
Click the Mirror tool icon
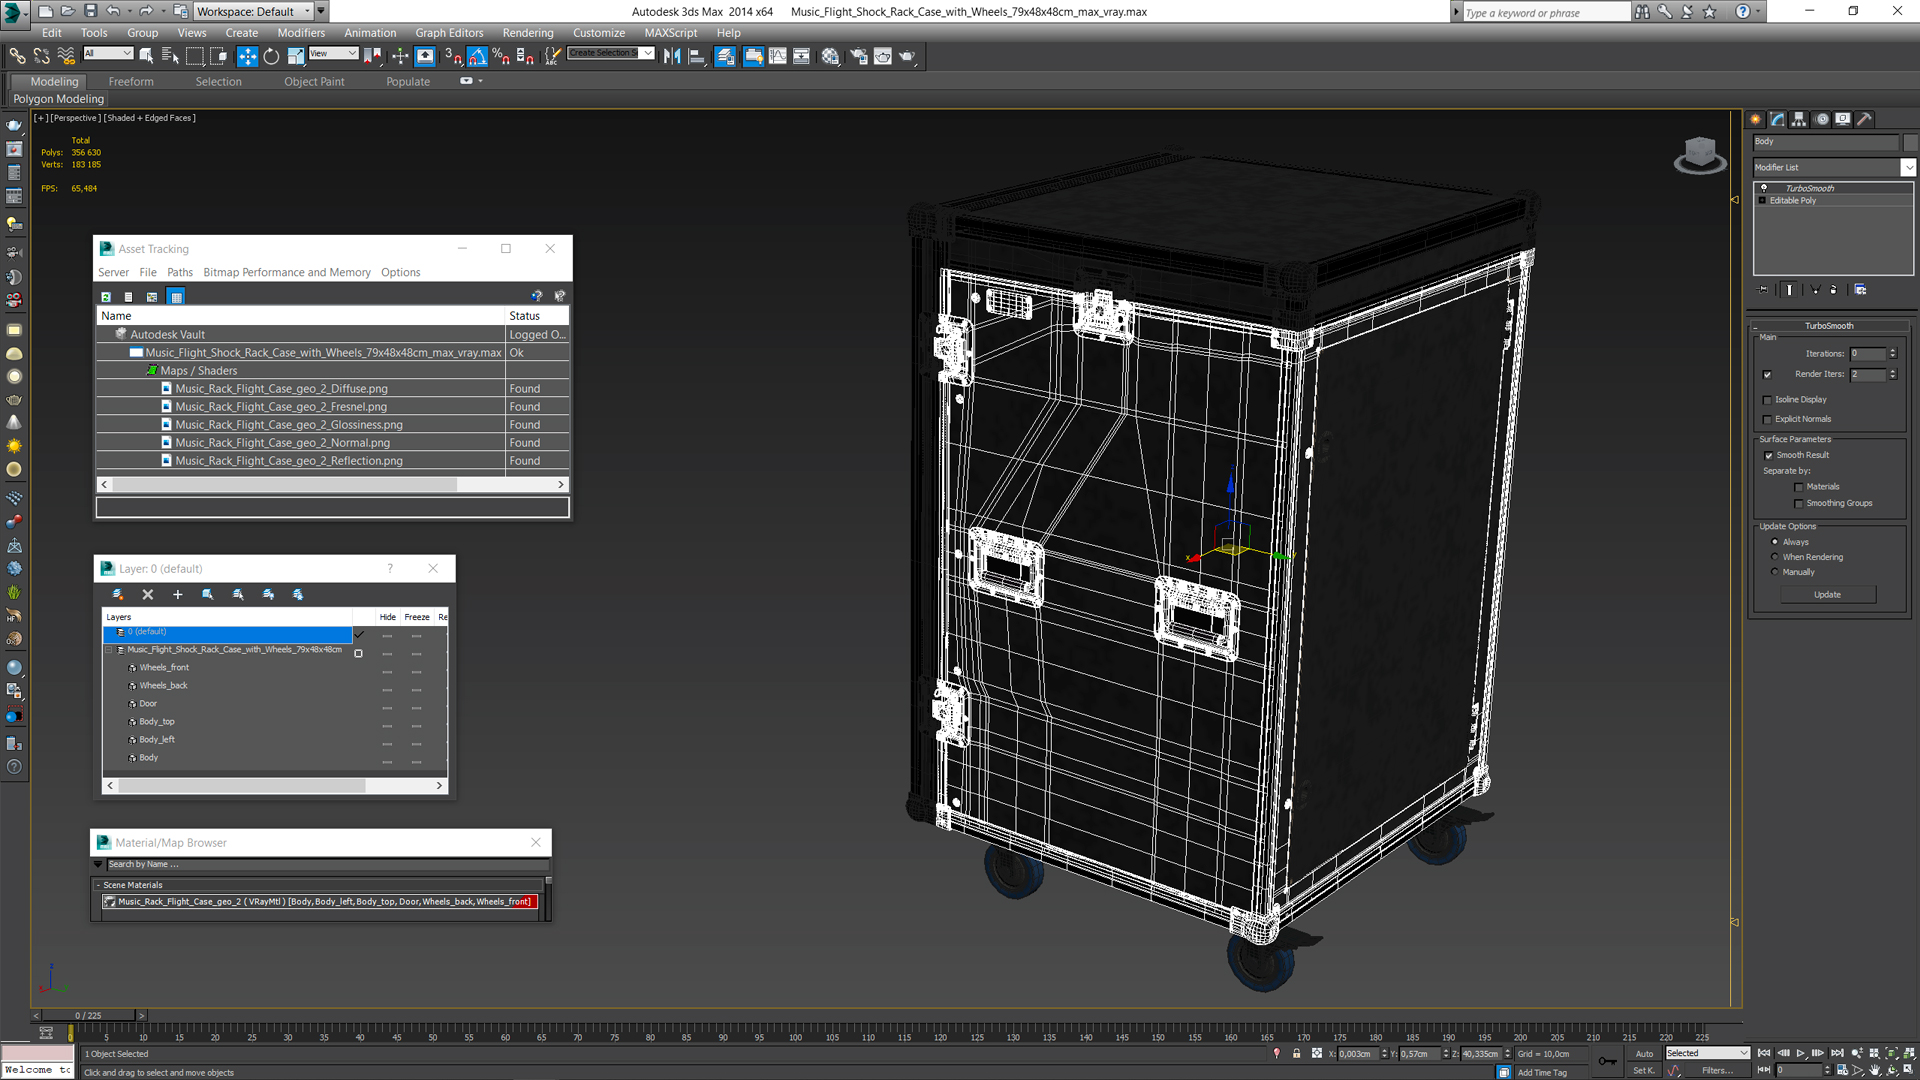tap(672, 56)
